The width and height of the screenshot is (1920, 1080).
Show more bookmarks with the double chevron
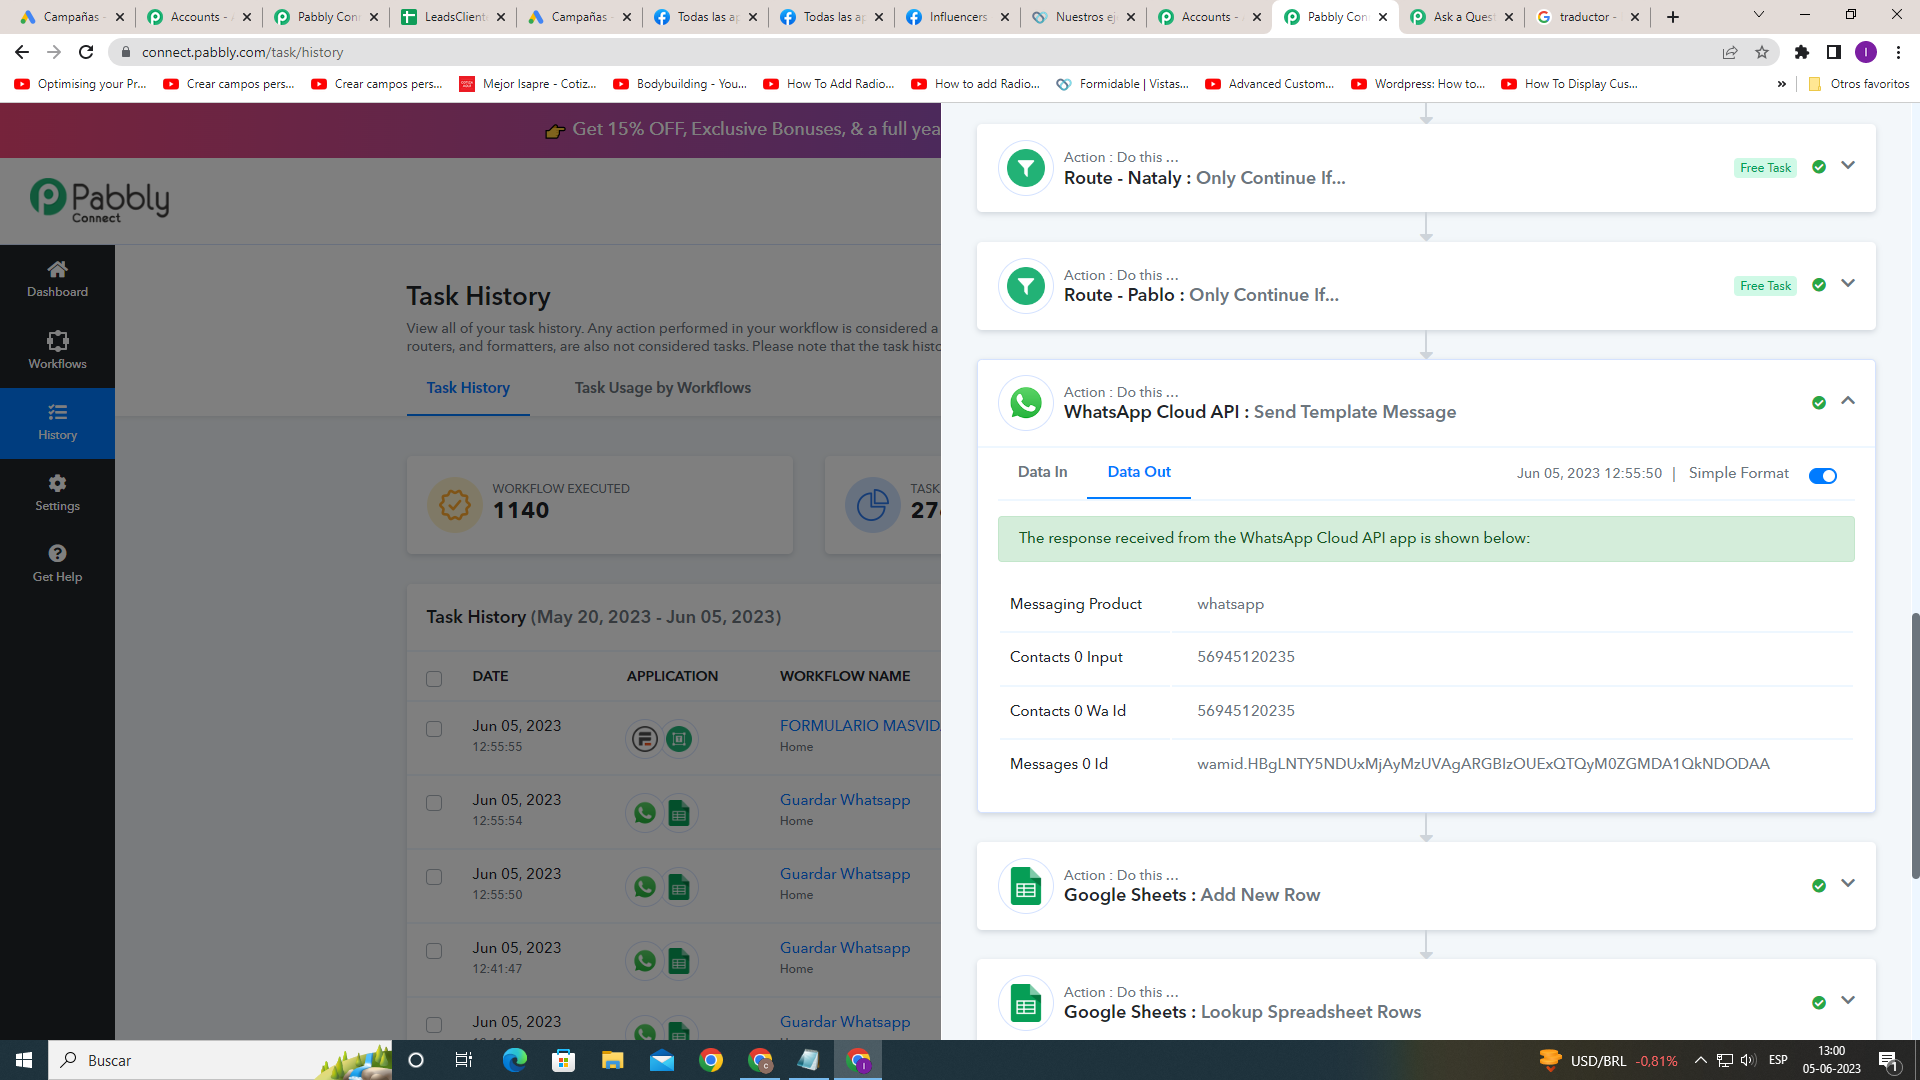1781,84
